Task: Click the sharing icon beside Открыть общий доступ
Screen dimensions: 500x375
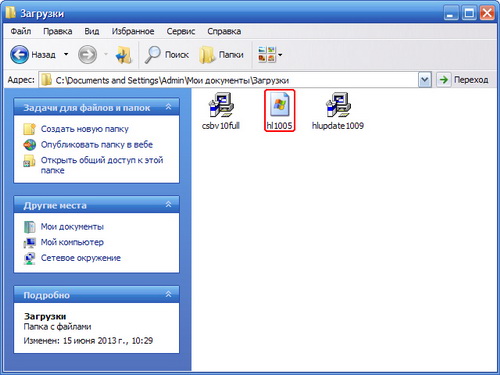Action: [x=29, y=161]
